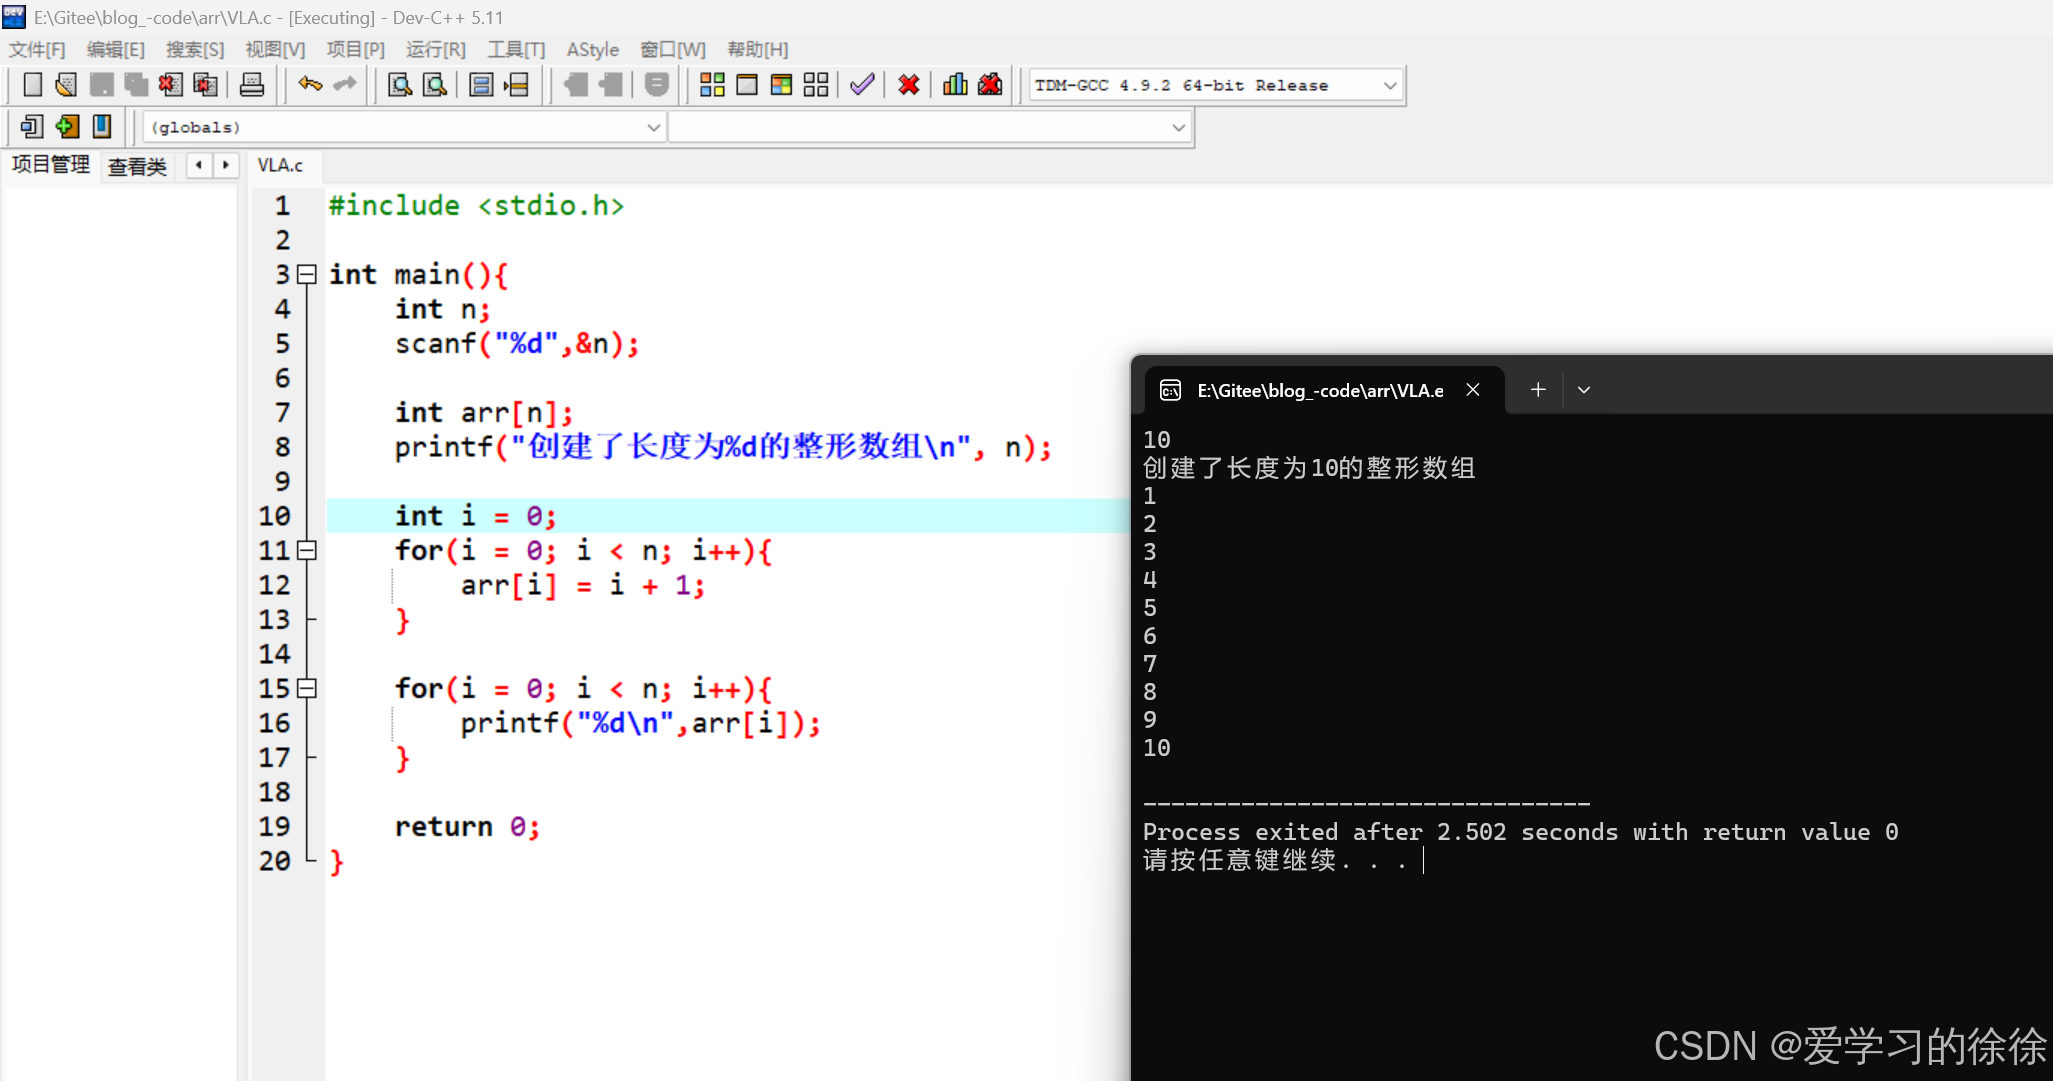The height and width of the screenshot is (1081, 2053).
Task: Click the left panel tab scroll left arrow
Action: pos(199,165)
